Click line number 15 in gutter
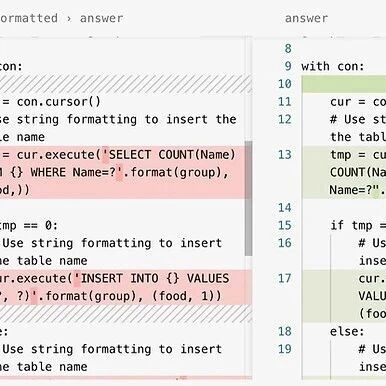This screenshot has width=386, height=386. (285, 225)
